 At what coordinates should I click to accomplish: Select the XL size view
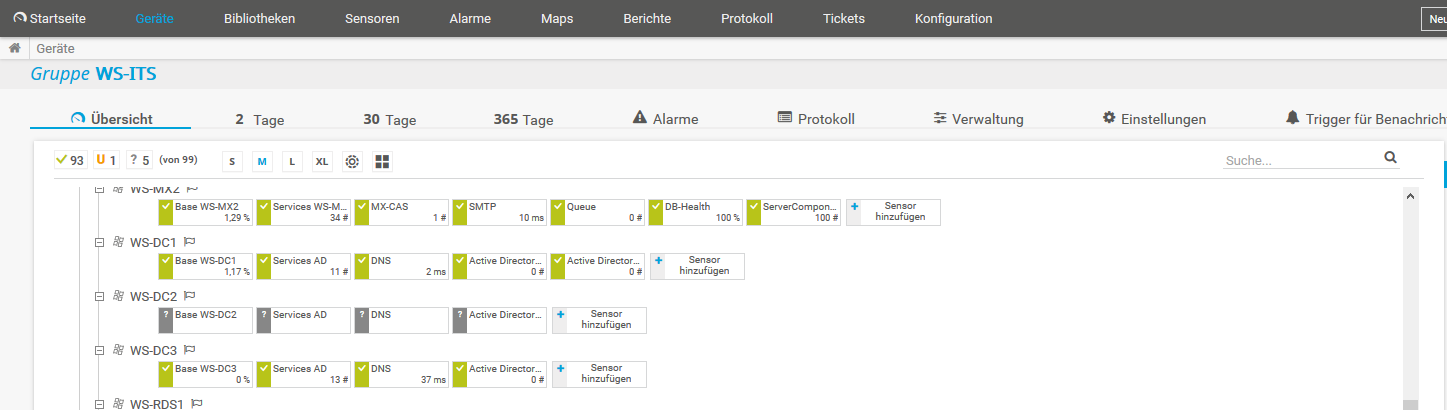(x=322, y=161)
